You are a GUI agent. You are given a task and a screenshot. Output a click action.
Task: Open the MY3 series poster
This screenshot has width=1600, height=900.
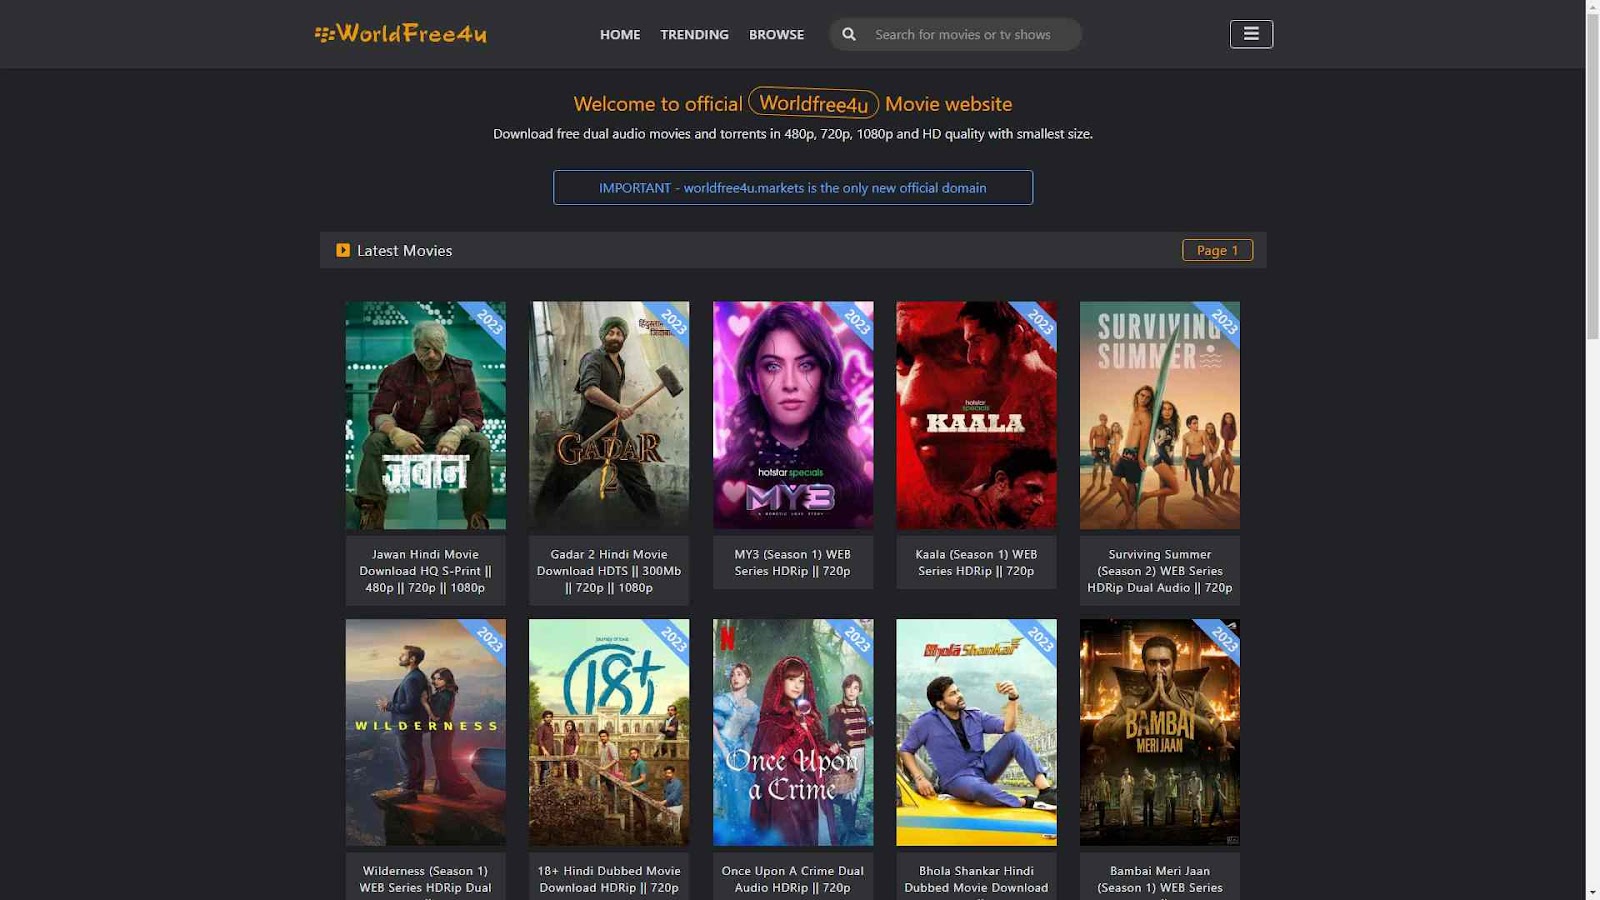pyautogui.click(x=793, y=415)
